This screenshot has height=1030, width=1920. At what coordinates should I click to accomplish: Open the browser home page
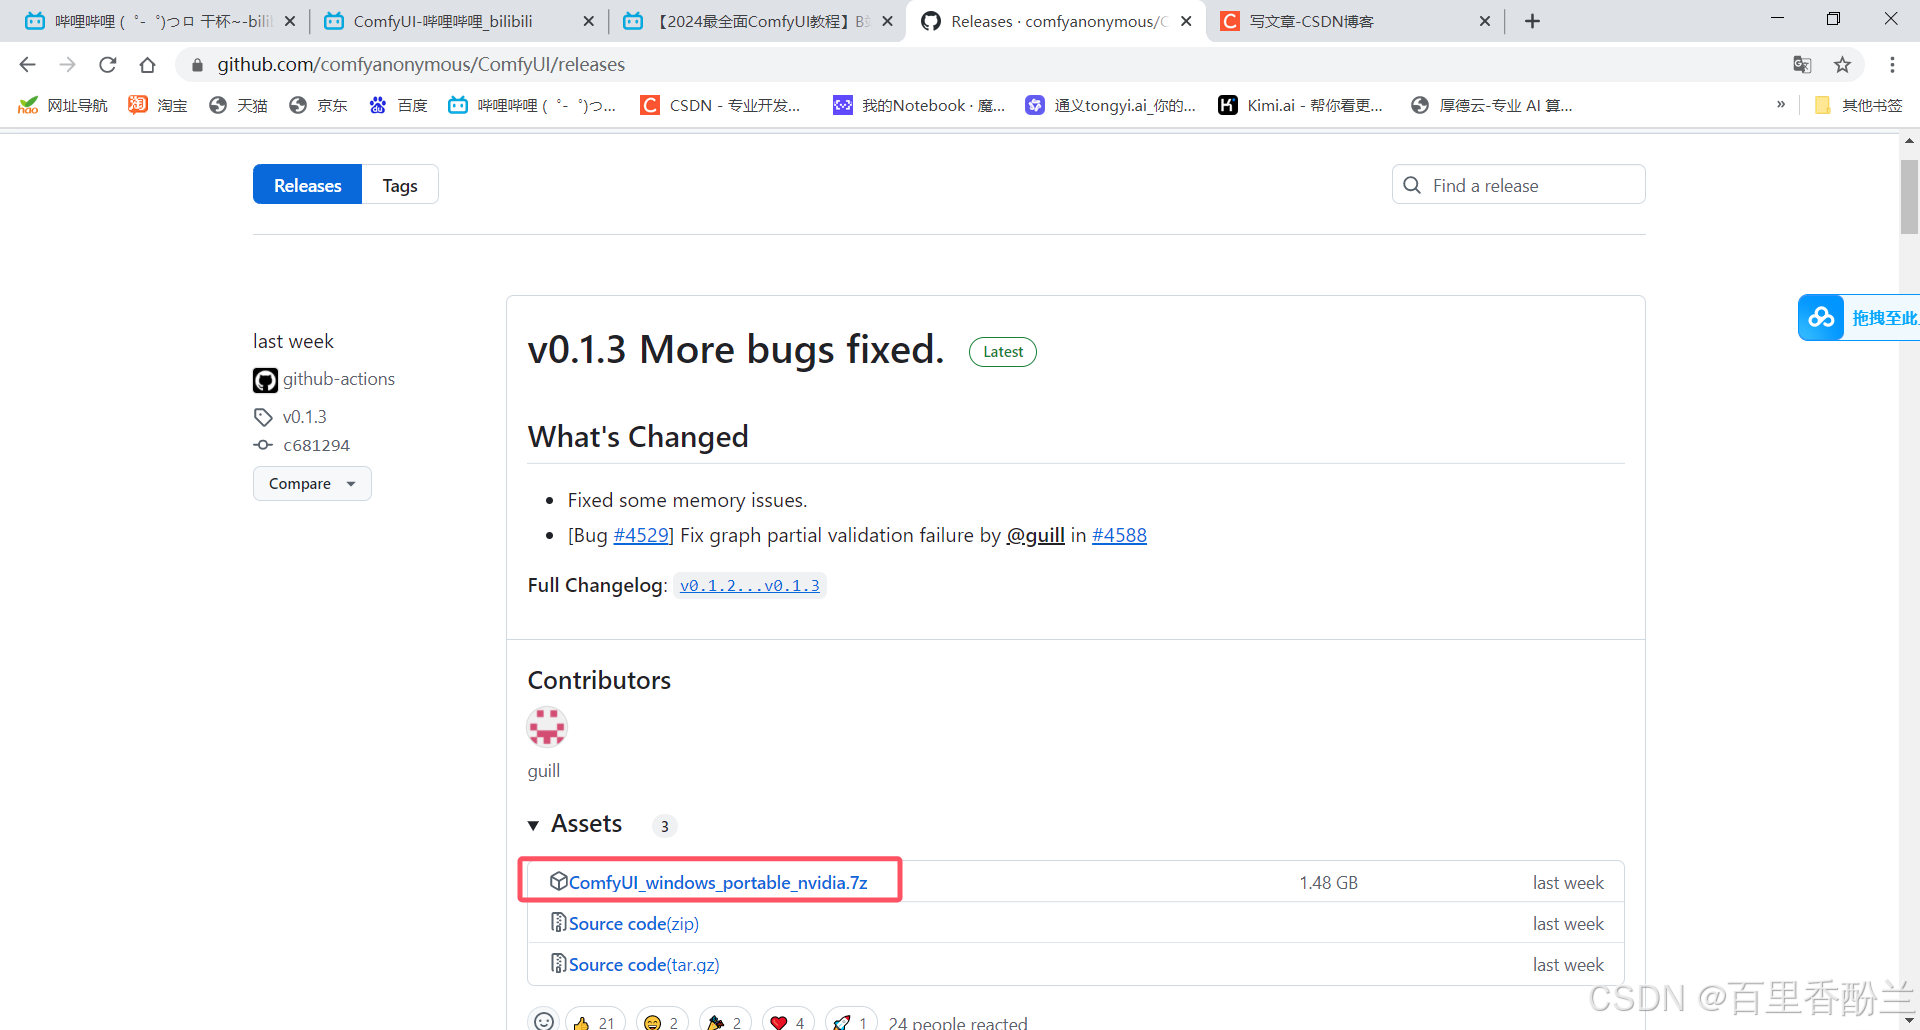coord(147,65)
